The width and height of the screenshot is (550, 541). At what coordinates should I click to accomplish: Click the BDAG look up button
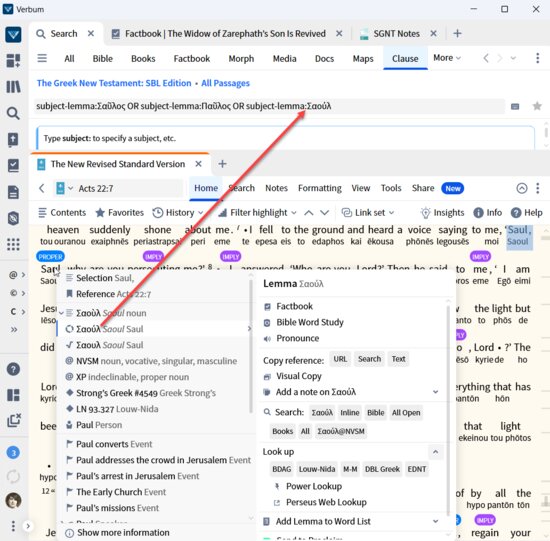click(281, 469)
